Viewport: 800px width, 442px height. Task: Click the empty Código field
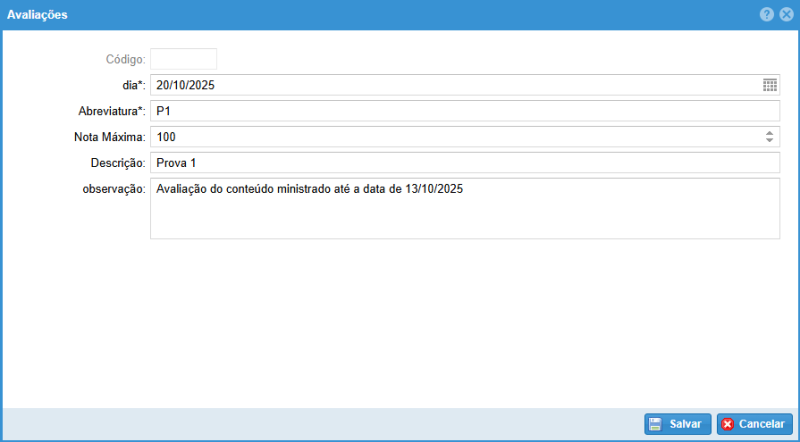point(183,59)
